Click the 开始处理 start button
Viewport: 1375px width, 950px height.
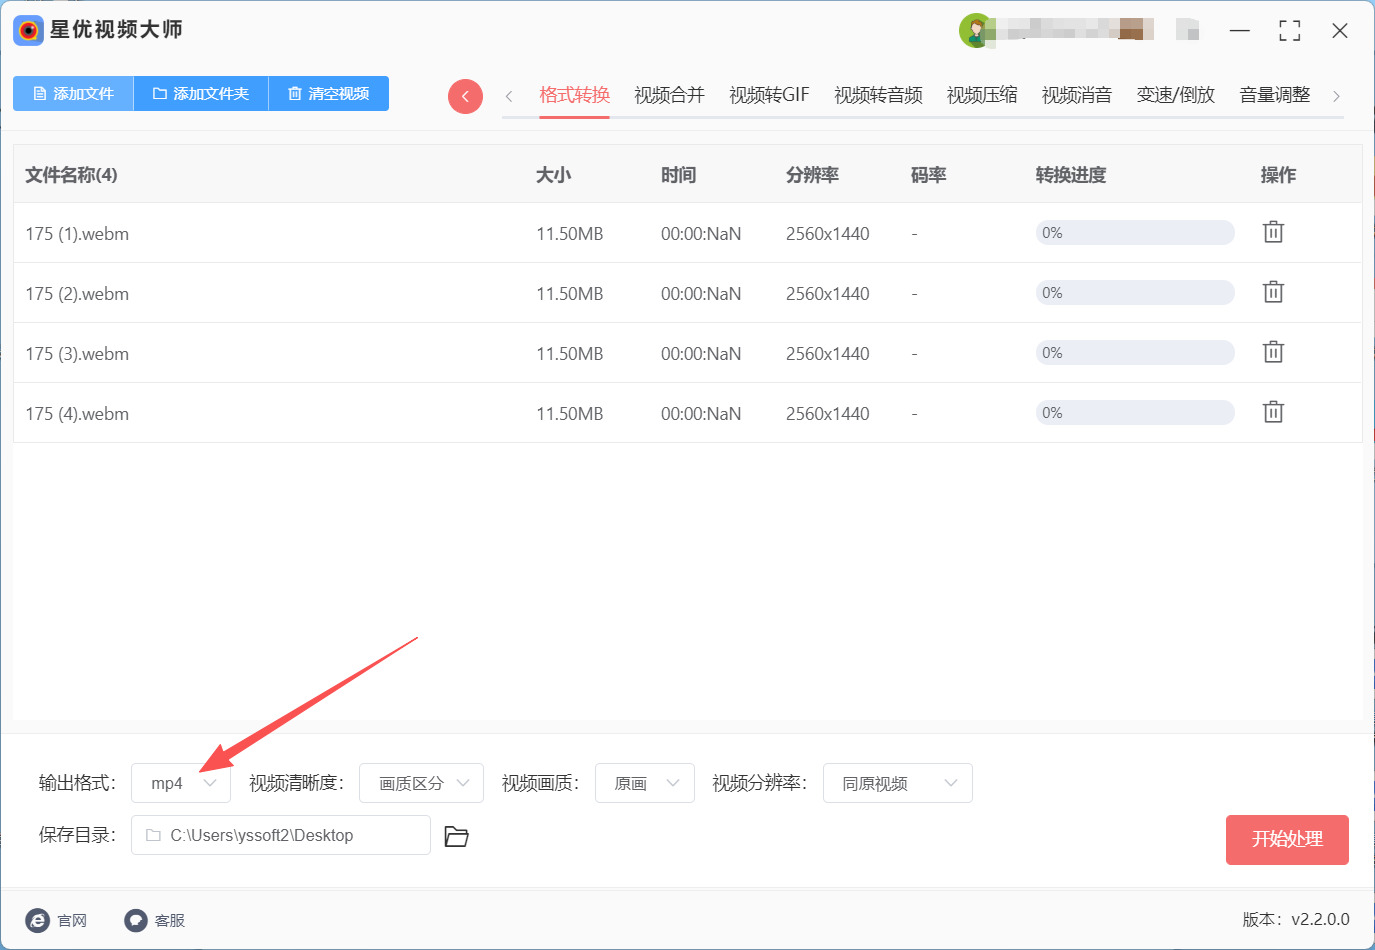pyautogui.click(x=1287, y=839)
